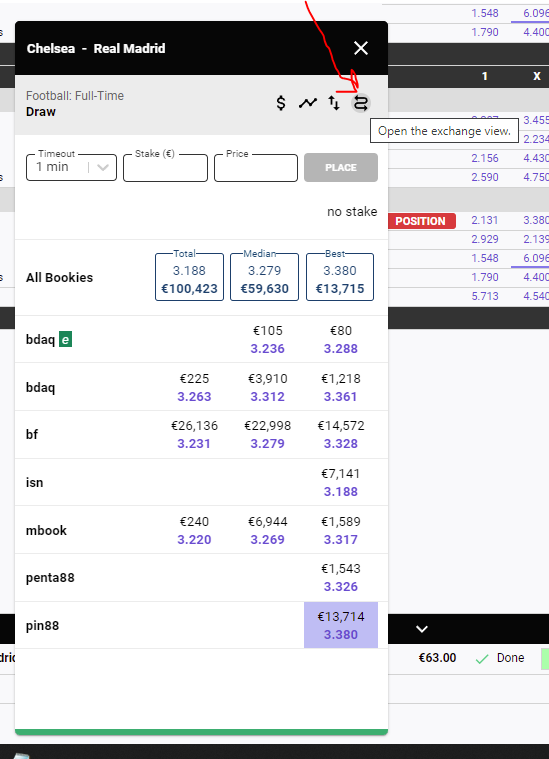The height and width of the screenshot is (759, 549).
Task: Focus the Stake (€) input field
Action: click(166, 167)
